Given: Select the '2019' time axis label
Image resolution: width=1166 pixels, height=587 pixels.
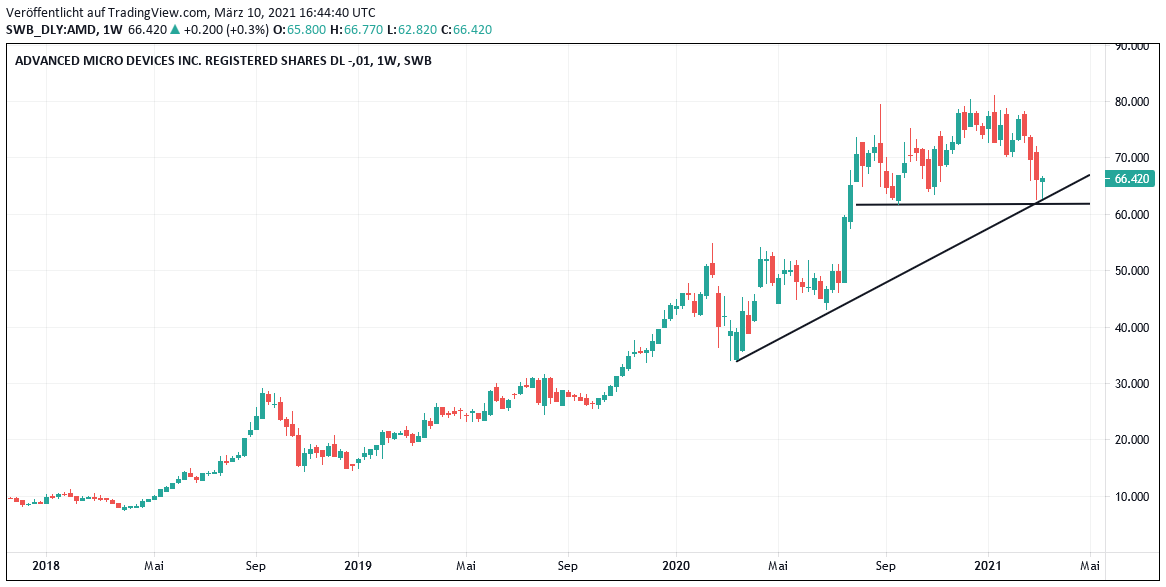Looking at the screenshot, I should coord(358,565).
